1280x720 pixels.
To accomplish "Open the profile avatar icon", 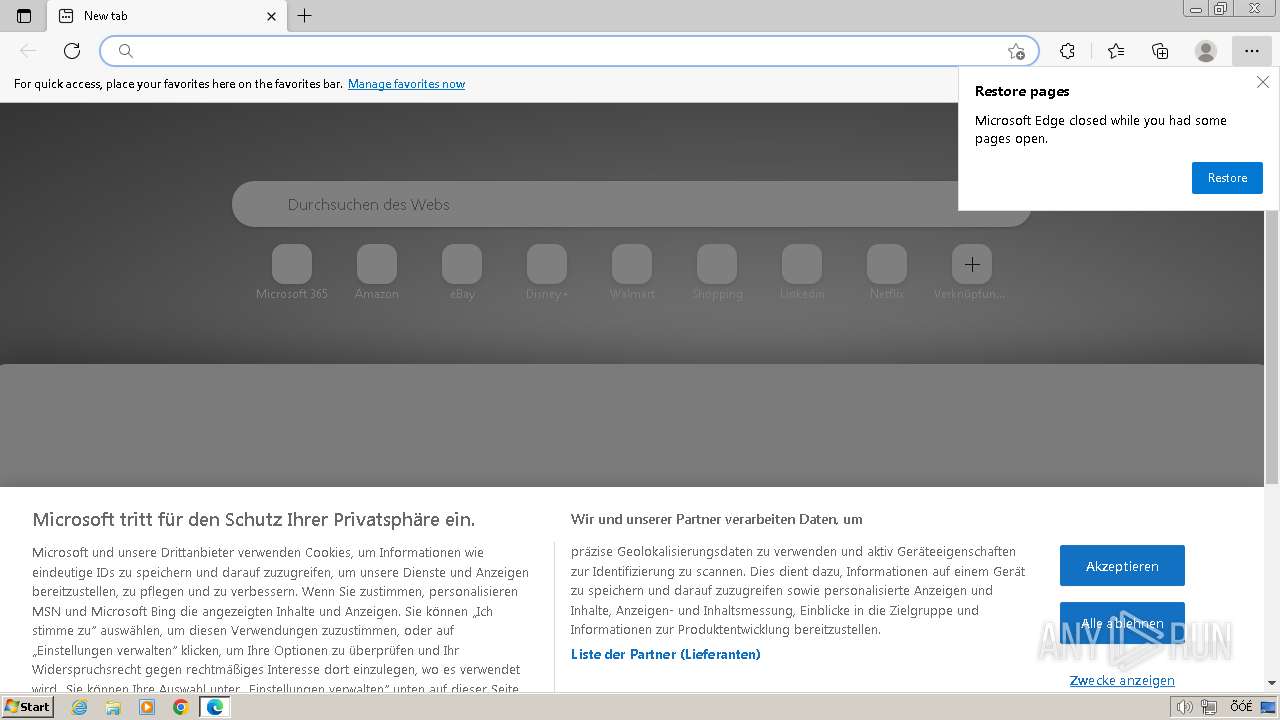I will pyautogui.click(x=1206, y=51).
